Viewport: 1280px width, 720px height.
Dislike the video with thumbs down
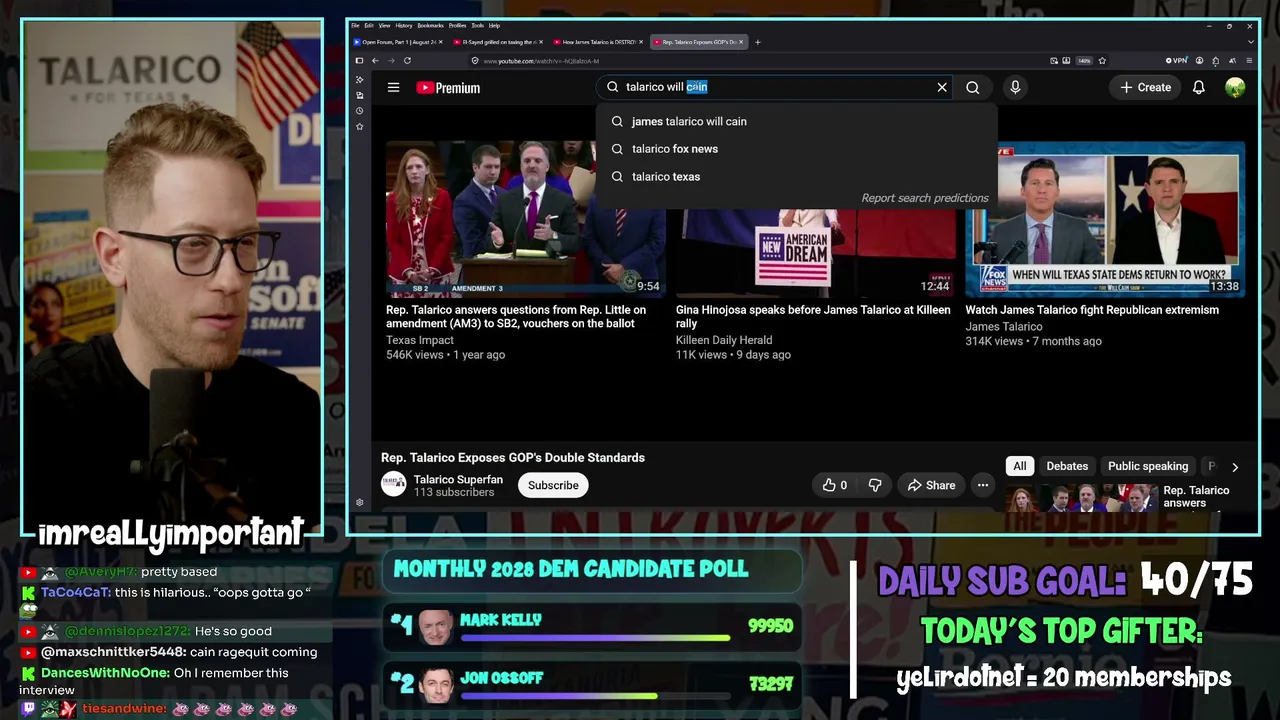(875, 485)
